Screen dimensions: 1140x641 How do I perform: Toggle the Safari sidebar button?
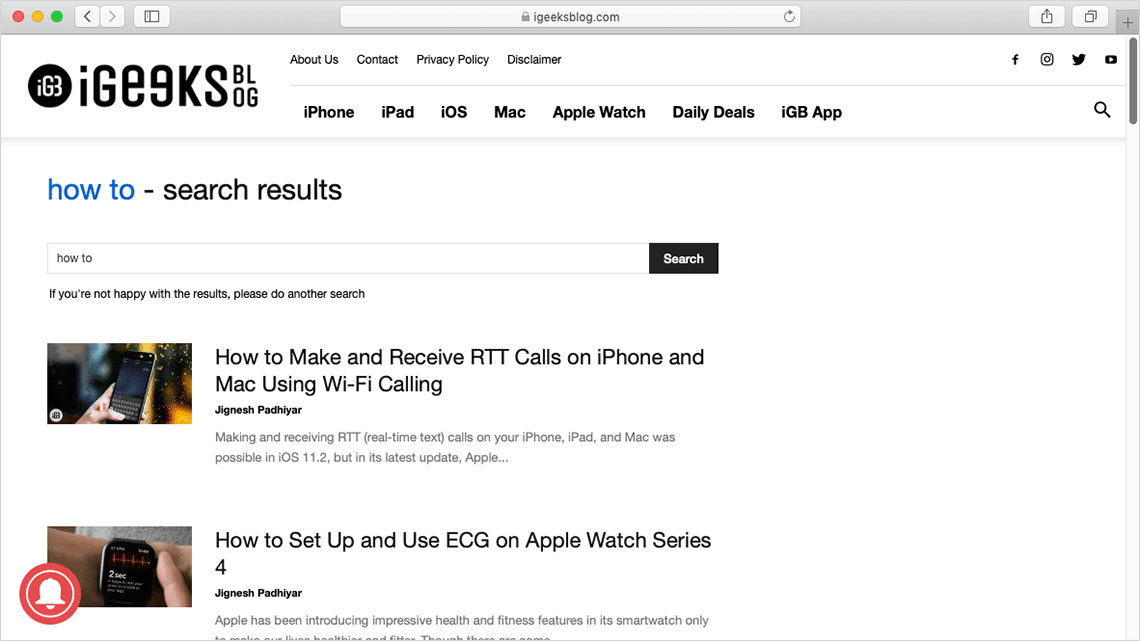[x=152, y=16]
